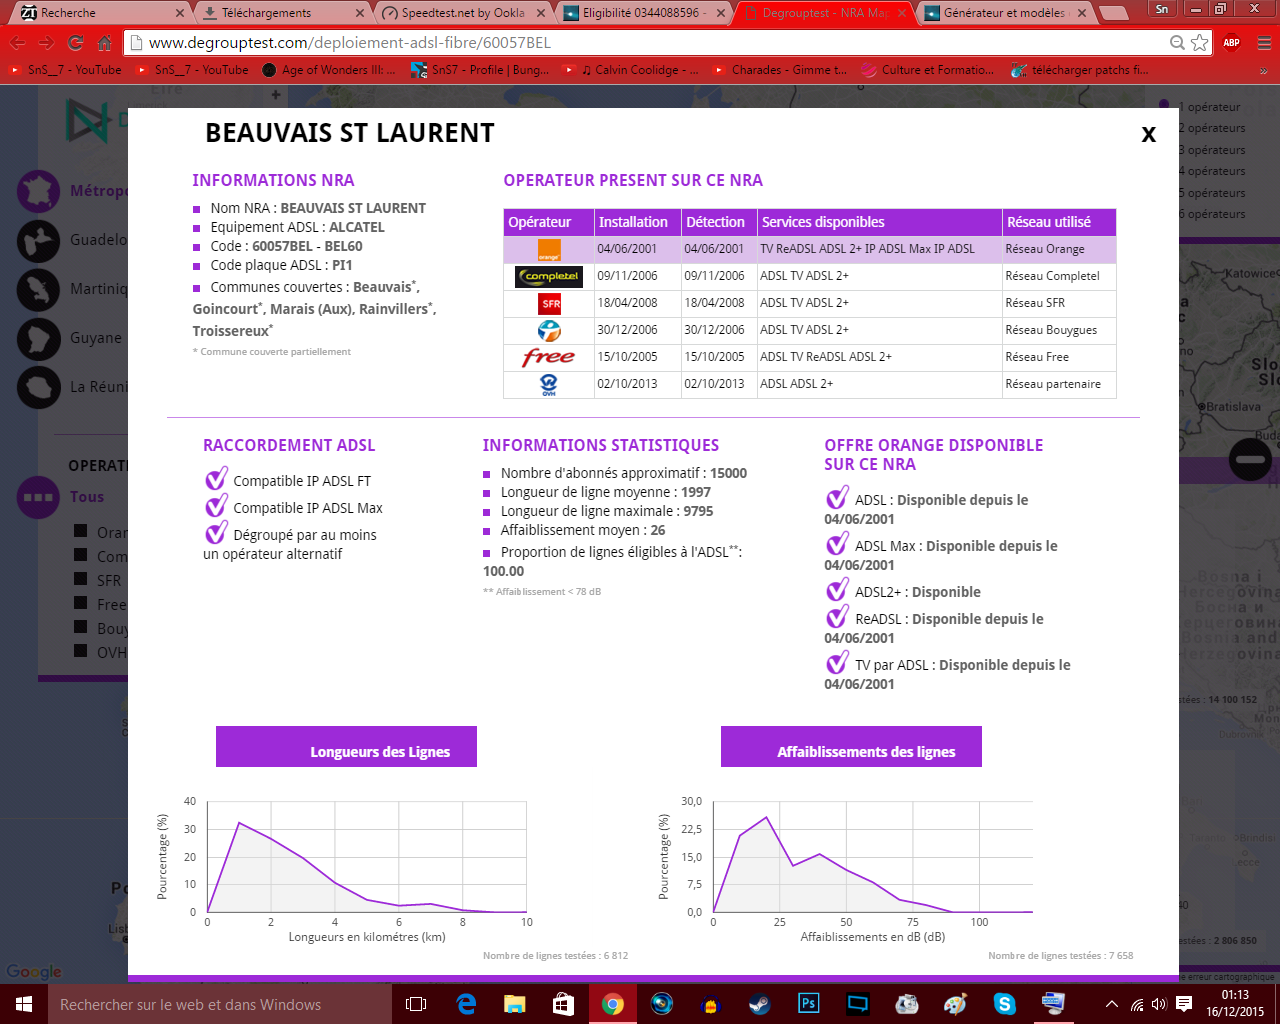Open the Charades - Gimme bookmark

click(x=780, y=70)
